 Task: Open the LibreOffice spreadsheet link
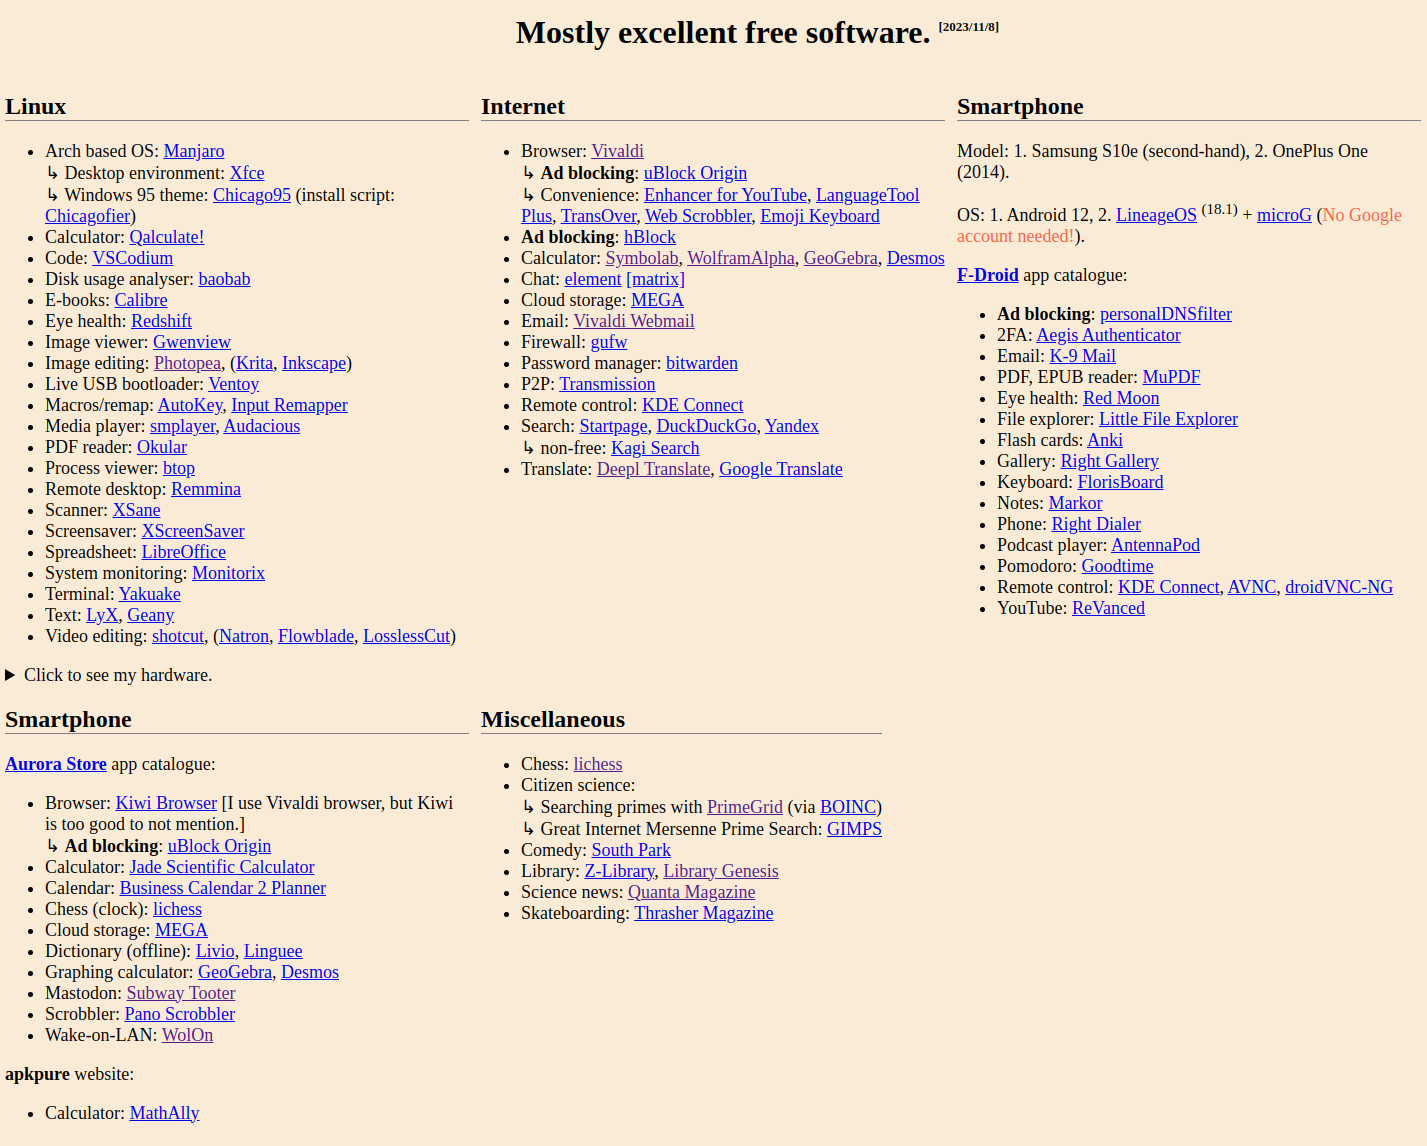coord(184,552)
